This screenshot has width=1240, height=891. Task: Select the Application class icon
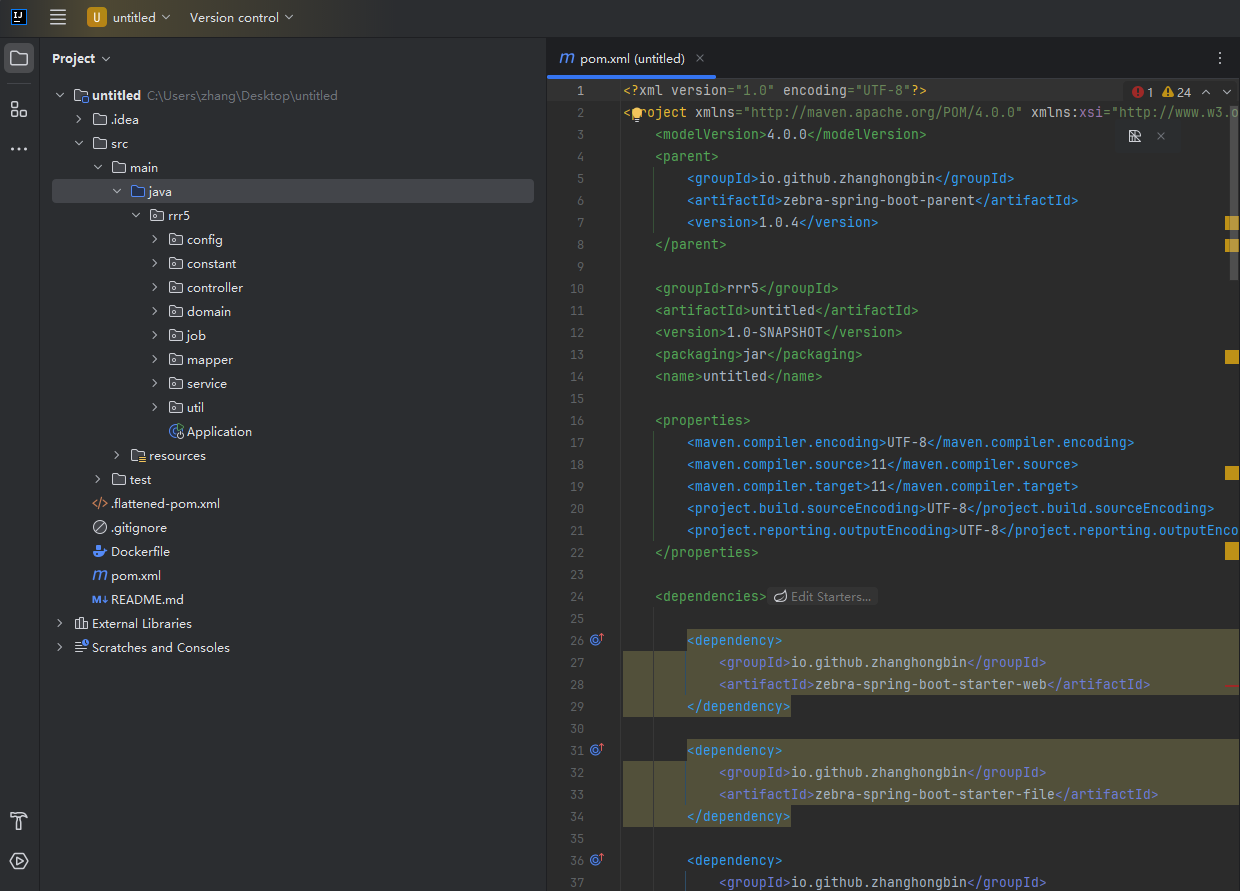coord(176,432)
